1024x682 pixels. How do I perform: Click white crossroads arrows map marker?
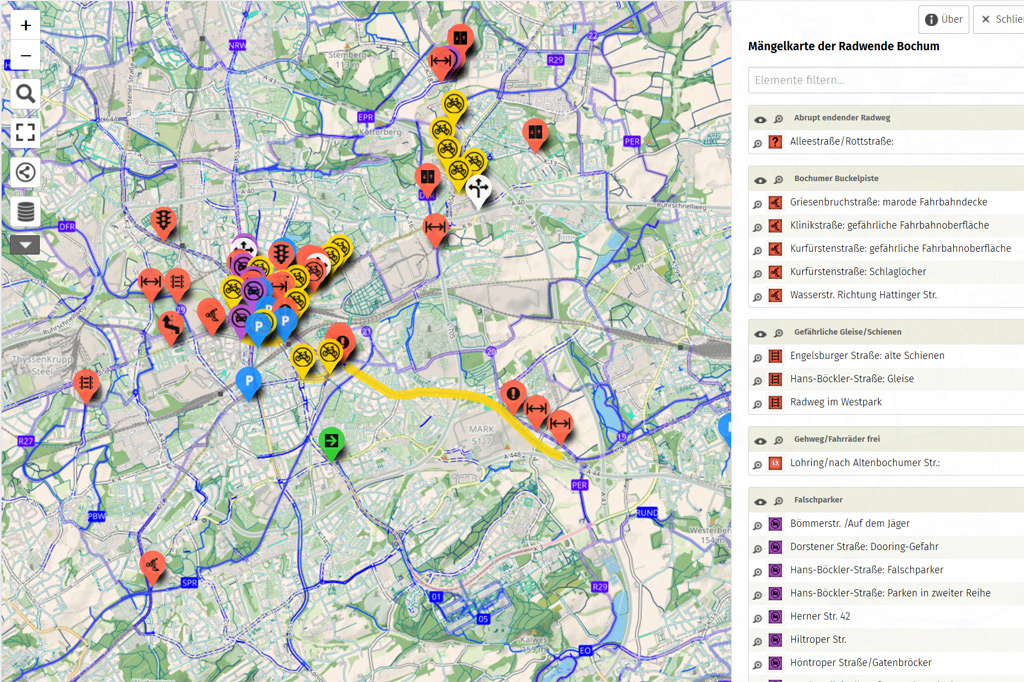click(478, 189)
